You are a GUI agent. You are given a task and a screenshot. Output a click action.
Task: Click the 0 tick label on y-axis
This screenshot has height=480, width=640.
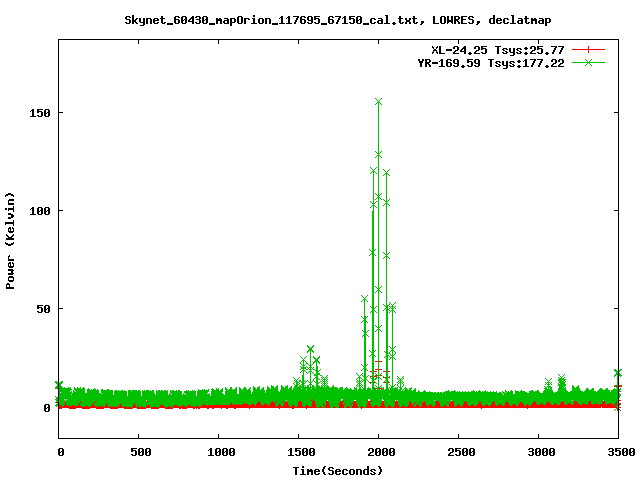pyautogui.click(x=47, y=408)
